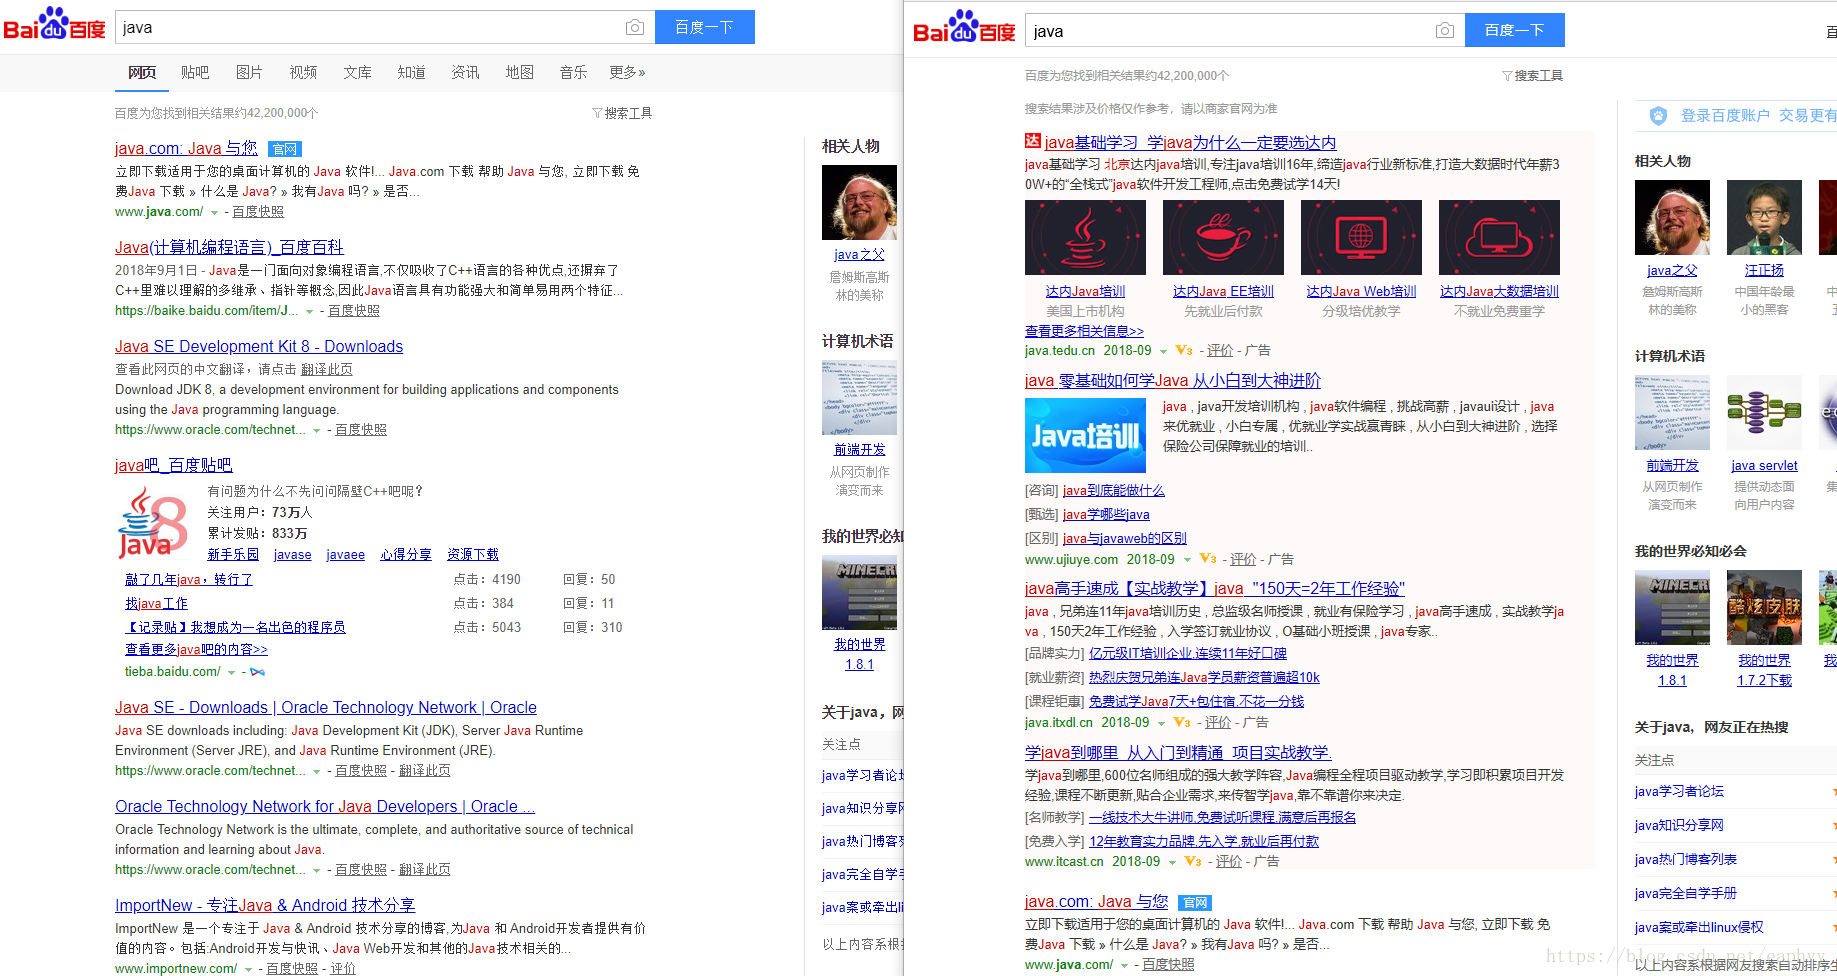Click the 达内Java EE培训 teacup image

tap(1223, 237)
